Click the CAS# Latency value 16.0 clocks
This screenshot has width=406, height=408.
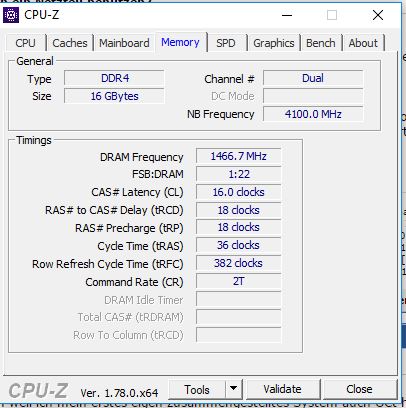point(239,192)
